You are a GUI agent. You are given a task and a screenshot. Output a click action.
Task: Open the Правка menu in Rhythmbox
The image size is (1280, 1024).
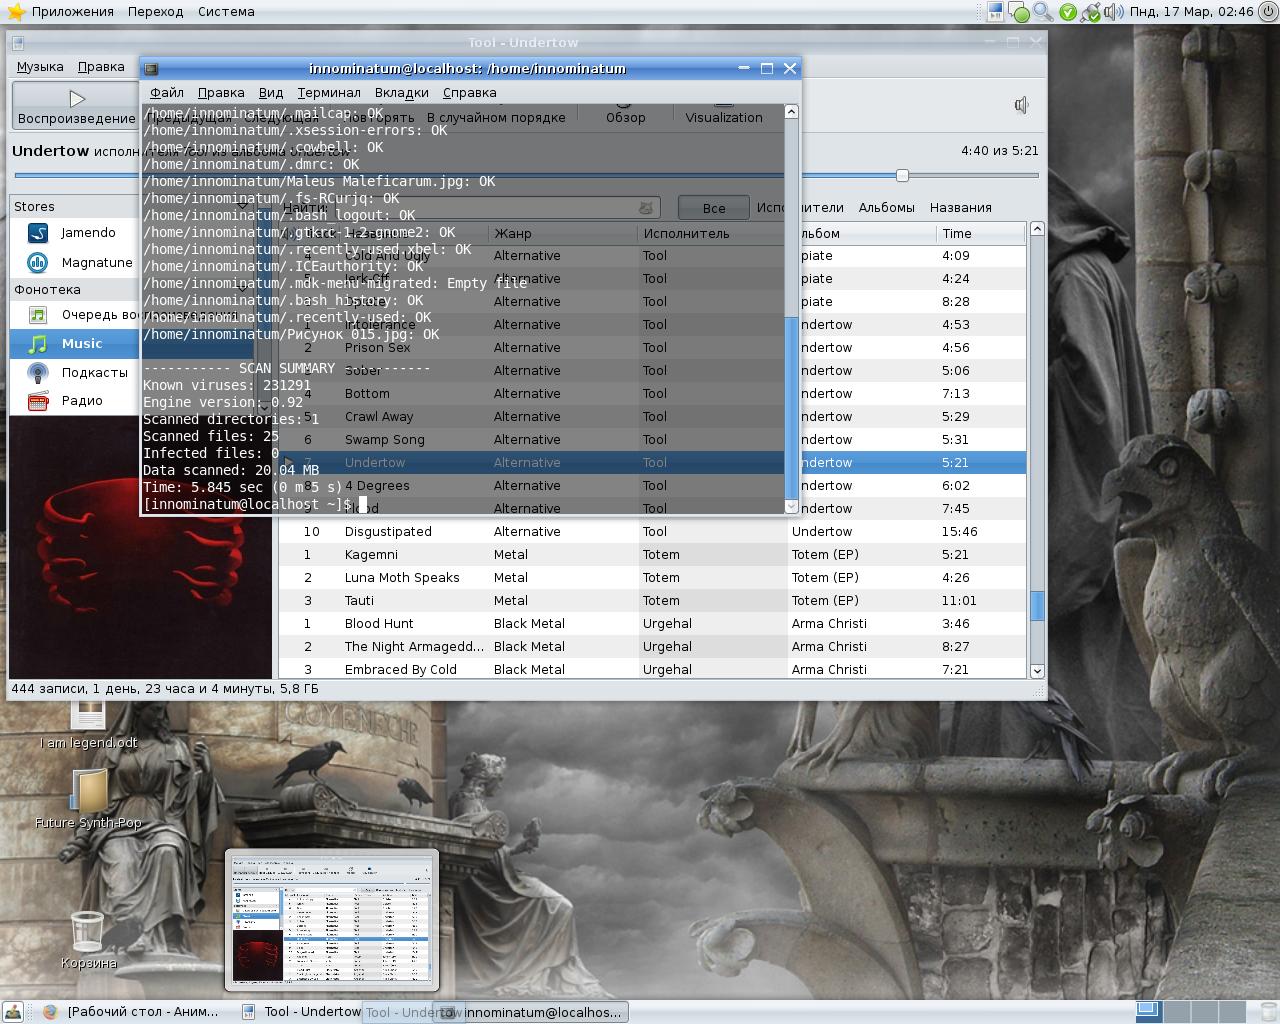[101, 67]
